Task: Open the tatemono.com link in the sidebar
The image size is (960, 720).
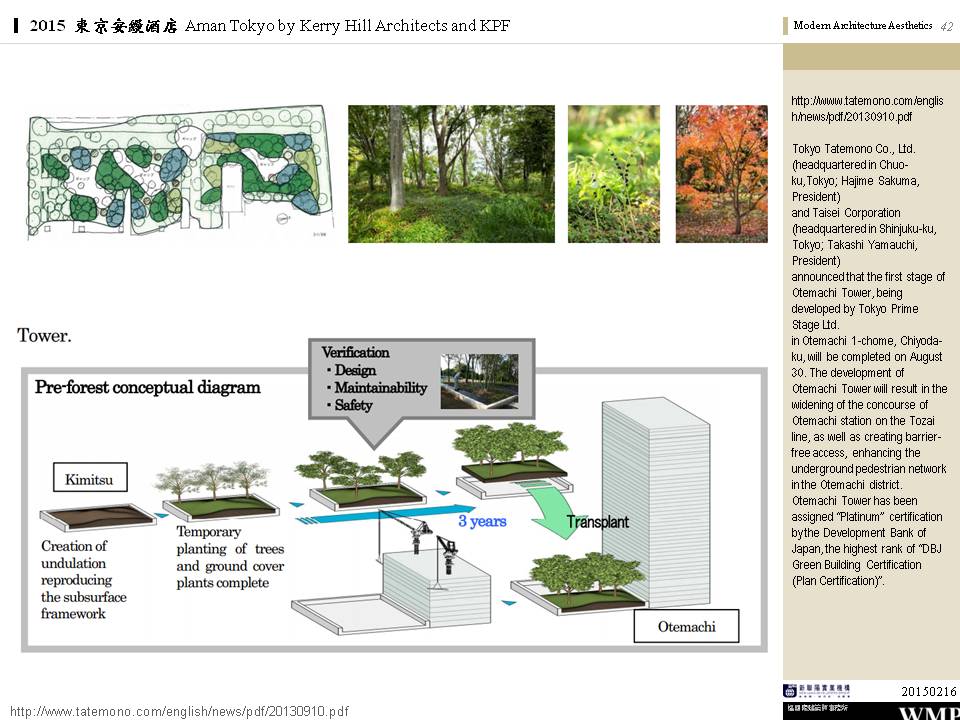Action: tap(866, 109)
